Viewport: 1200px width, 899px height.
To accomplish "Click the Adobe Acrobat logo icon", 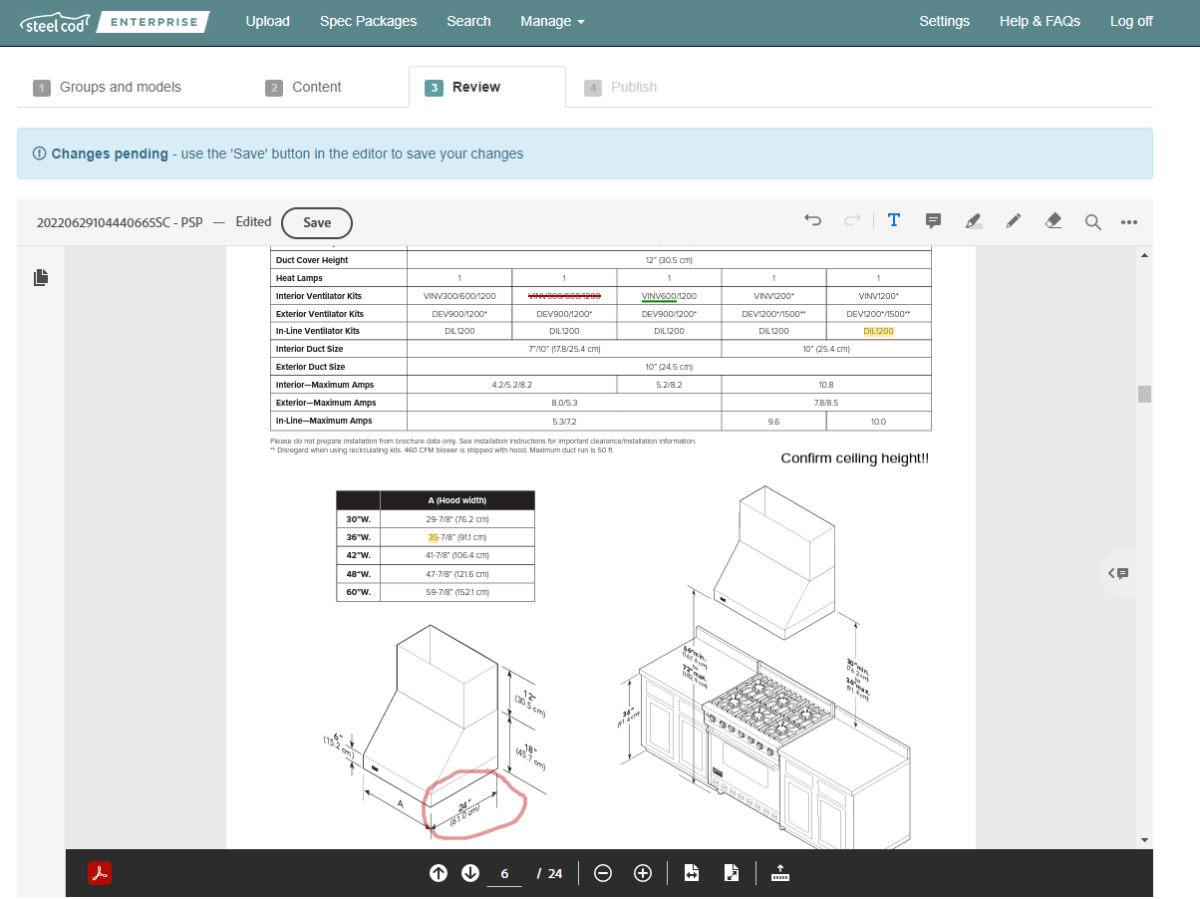I will [99, 873].
